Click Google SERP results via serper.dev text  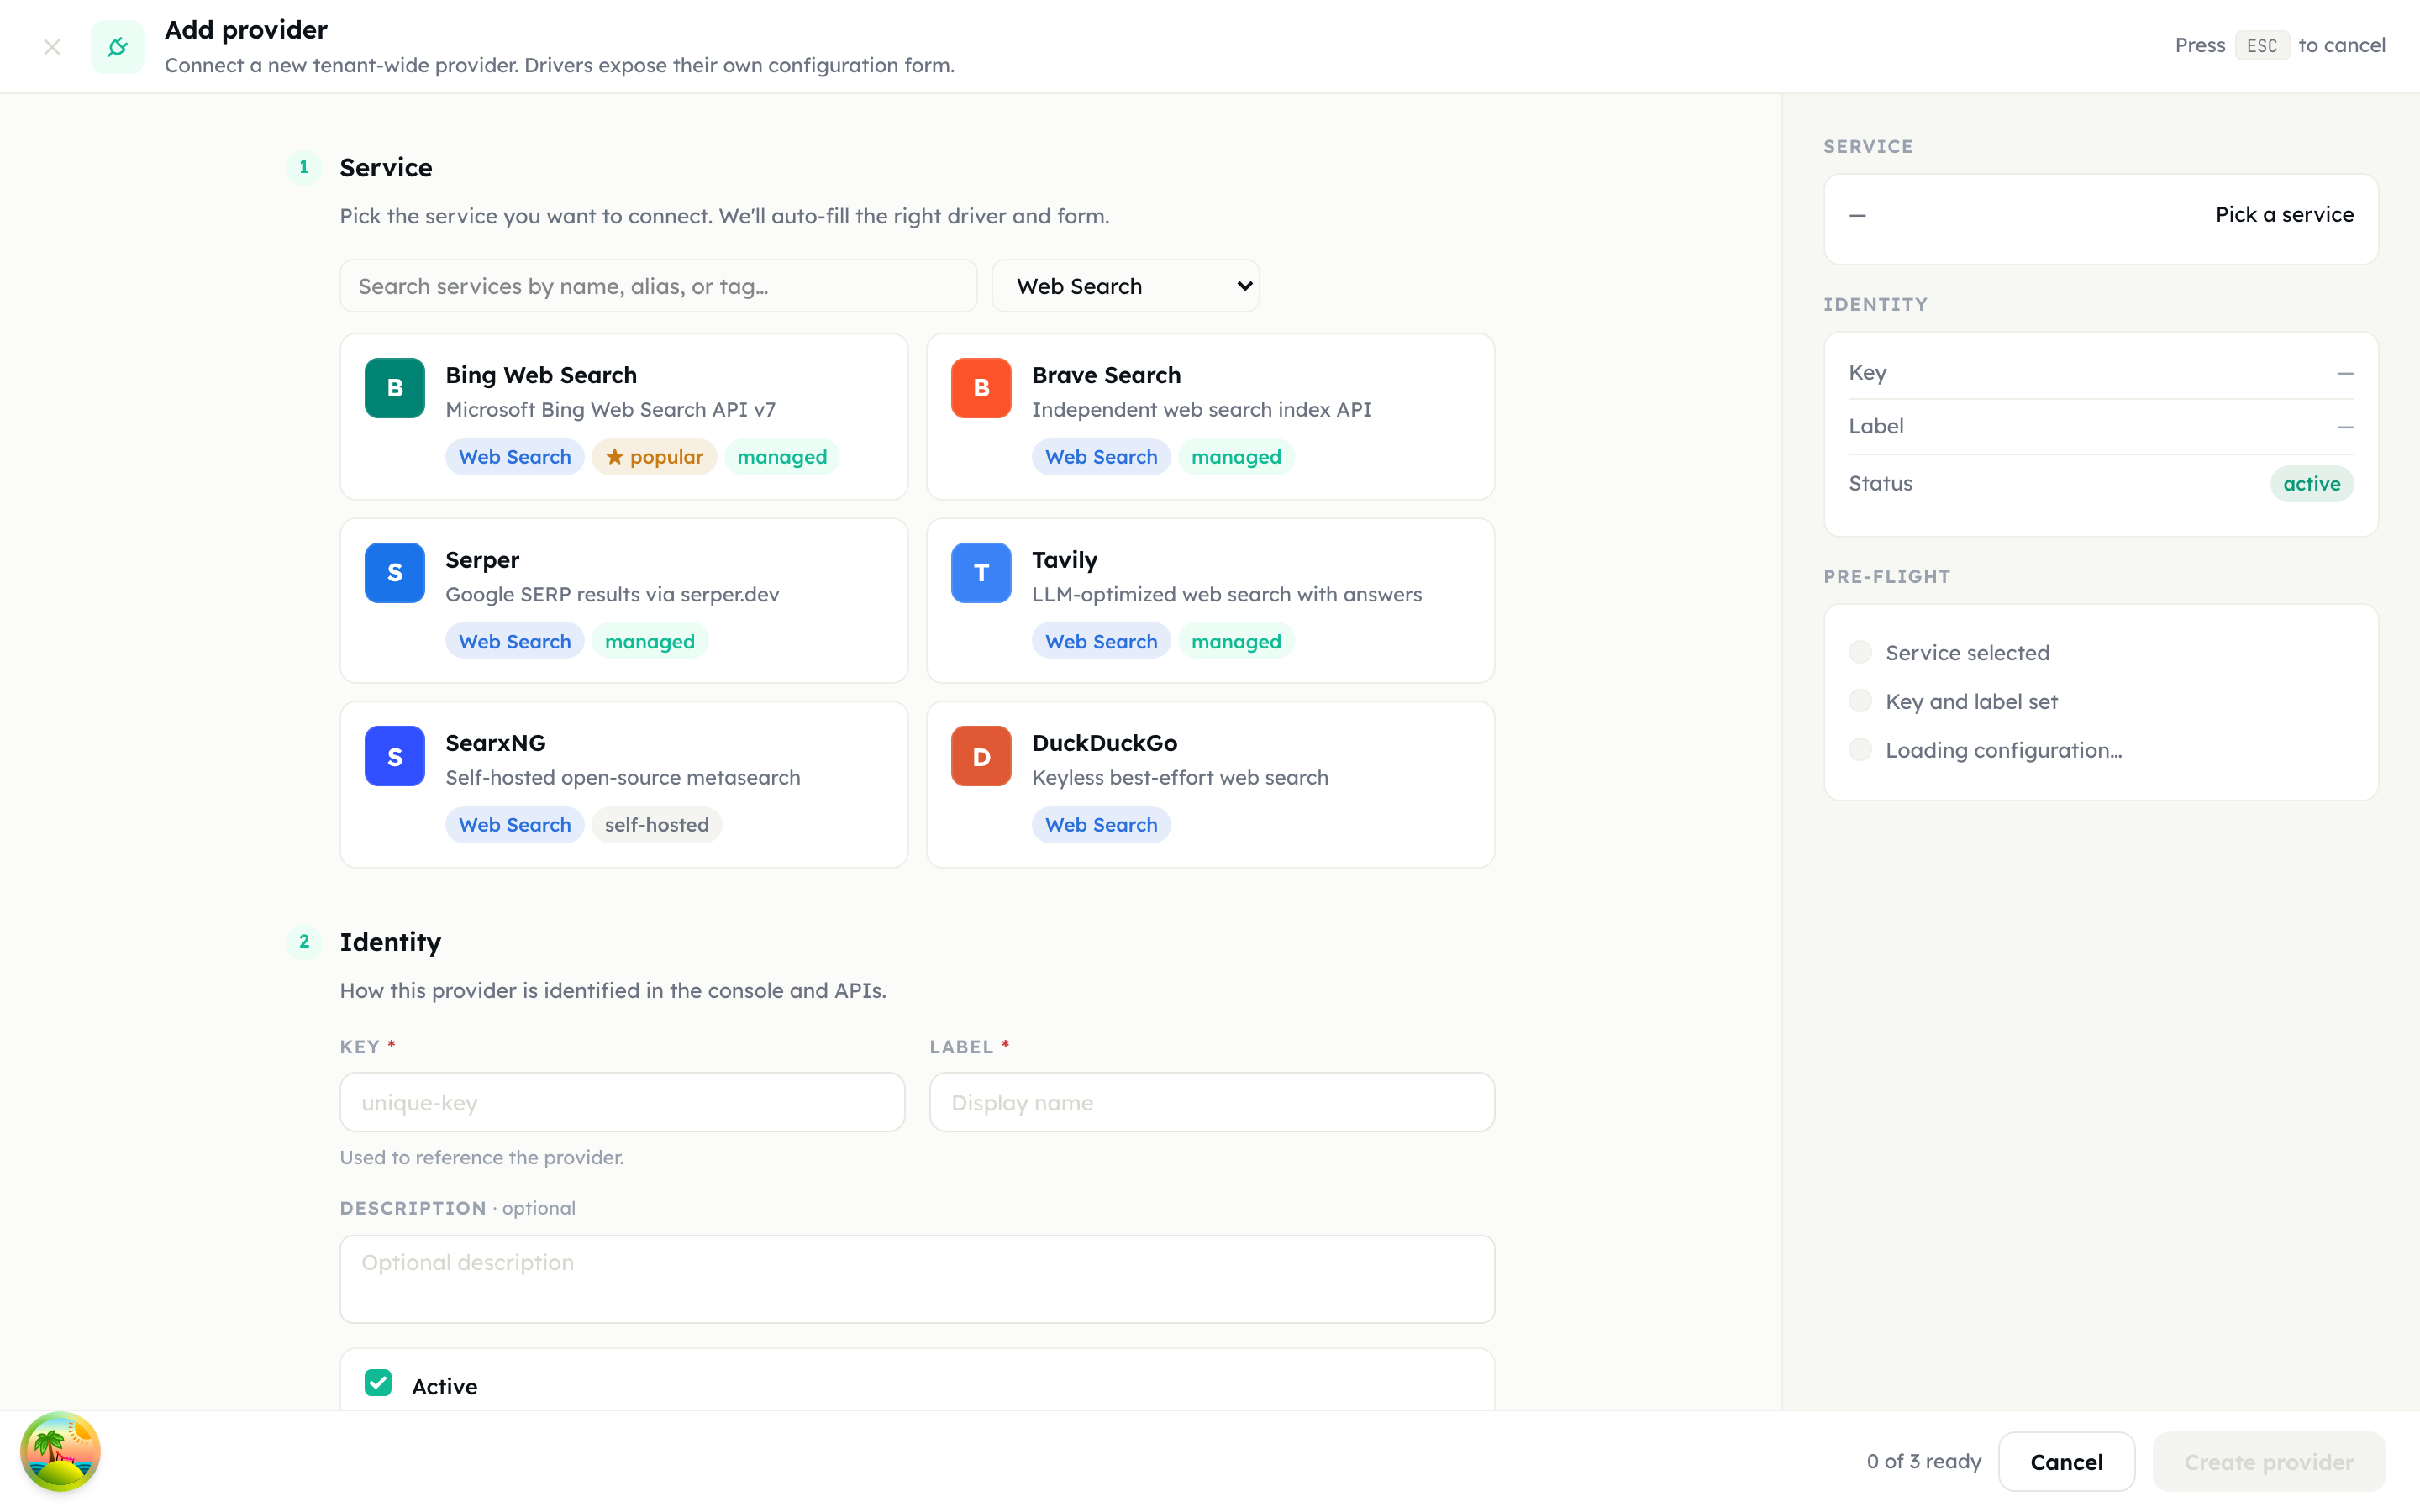[612, 595]
